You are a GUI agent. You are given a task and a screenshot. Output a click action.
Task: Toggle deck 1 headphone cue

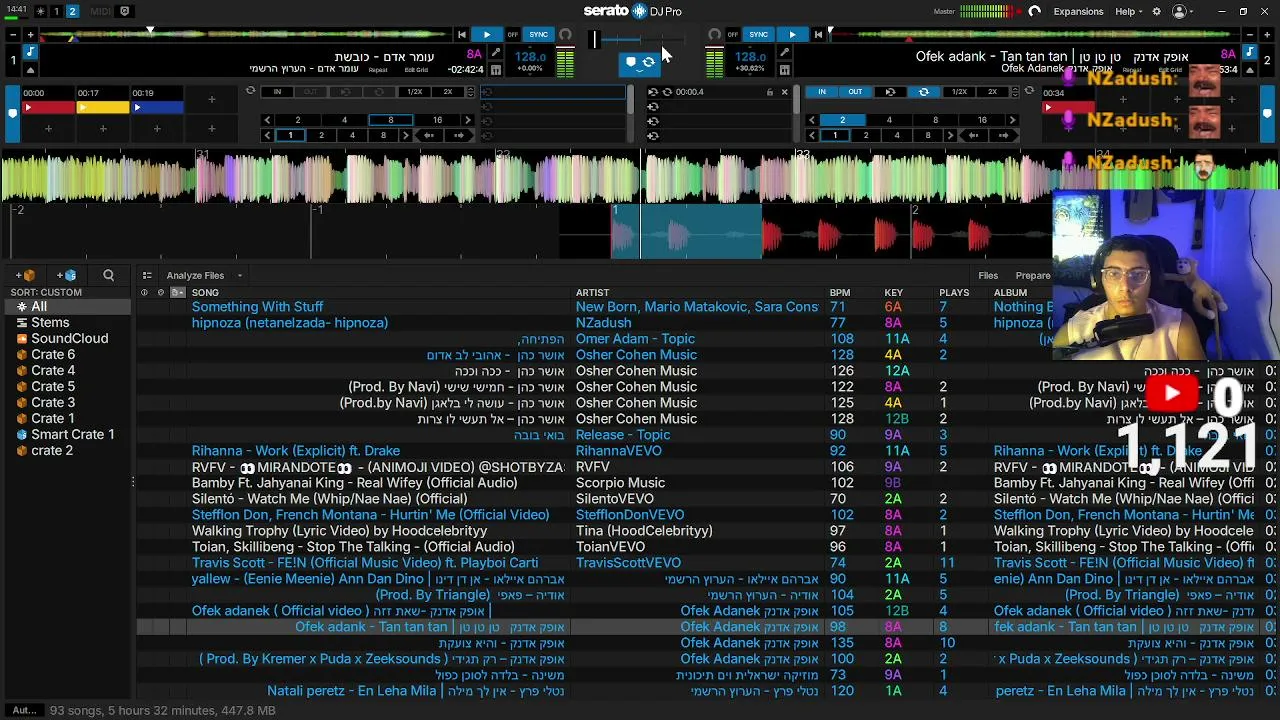[565, 35]
